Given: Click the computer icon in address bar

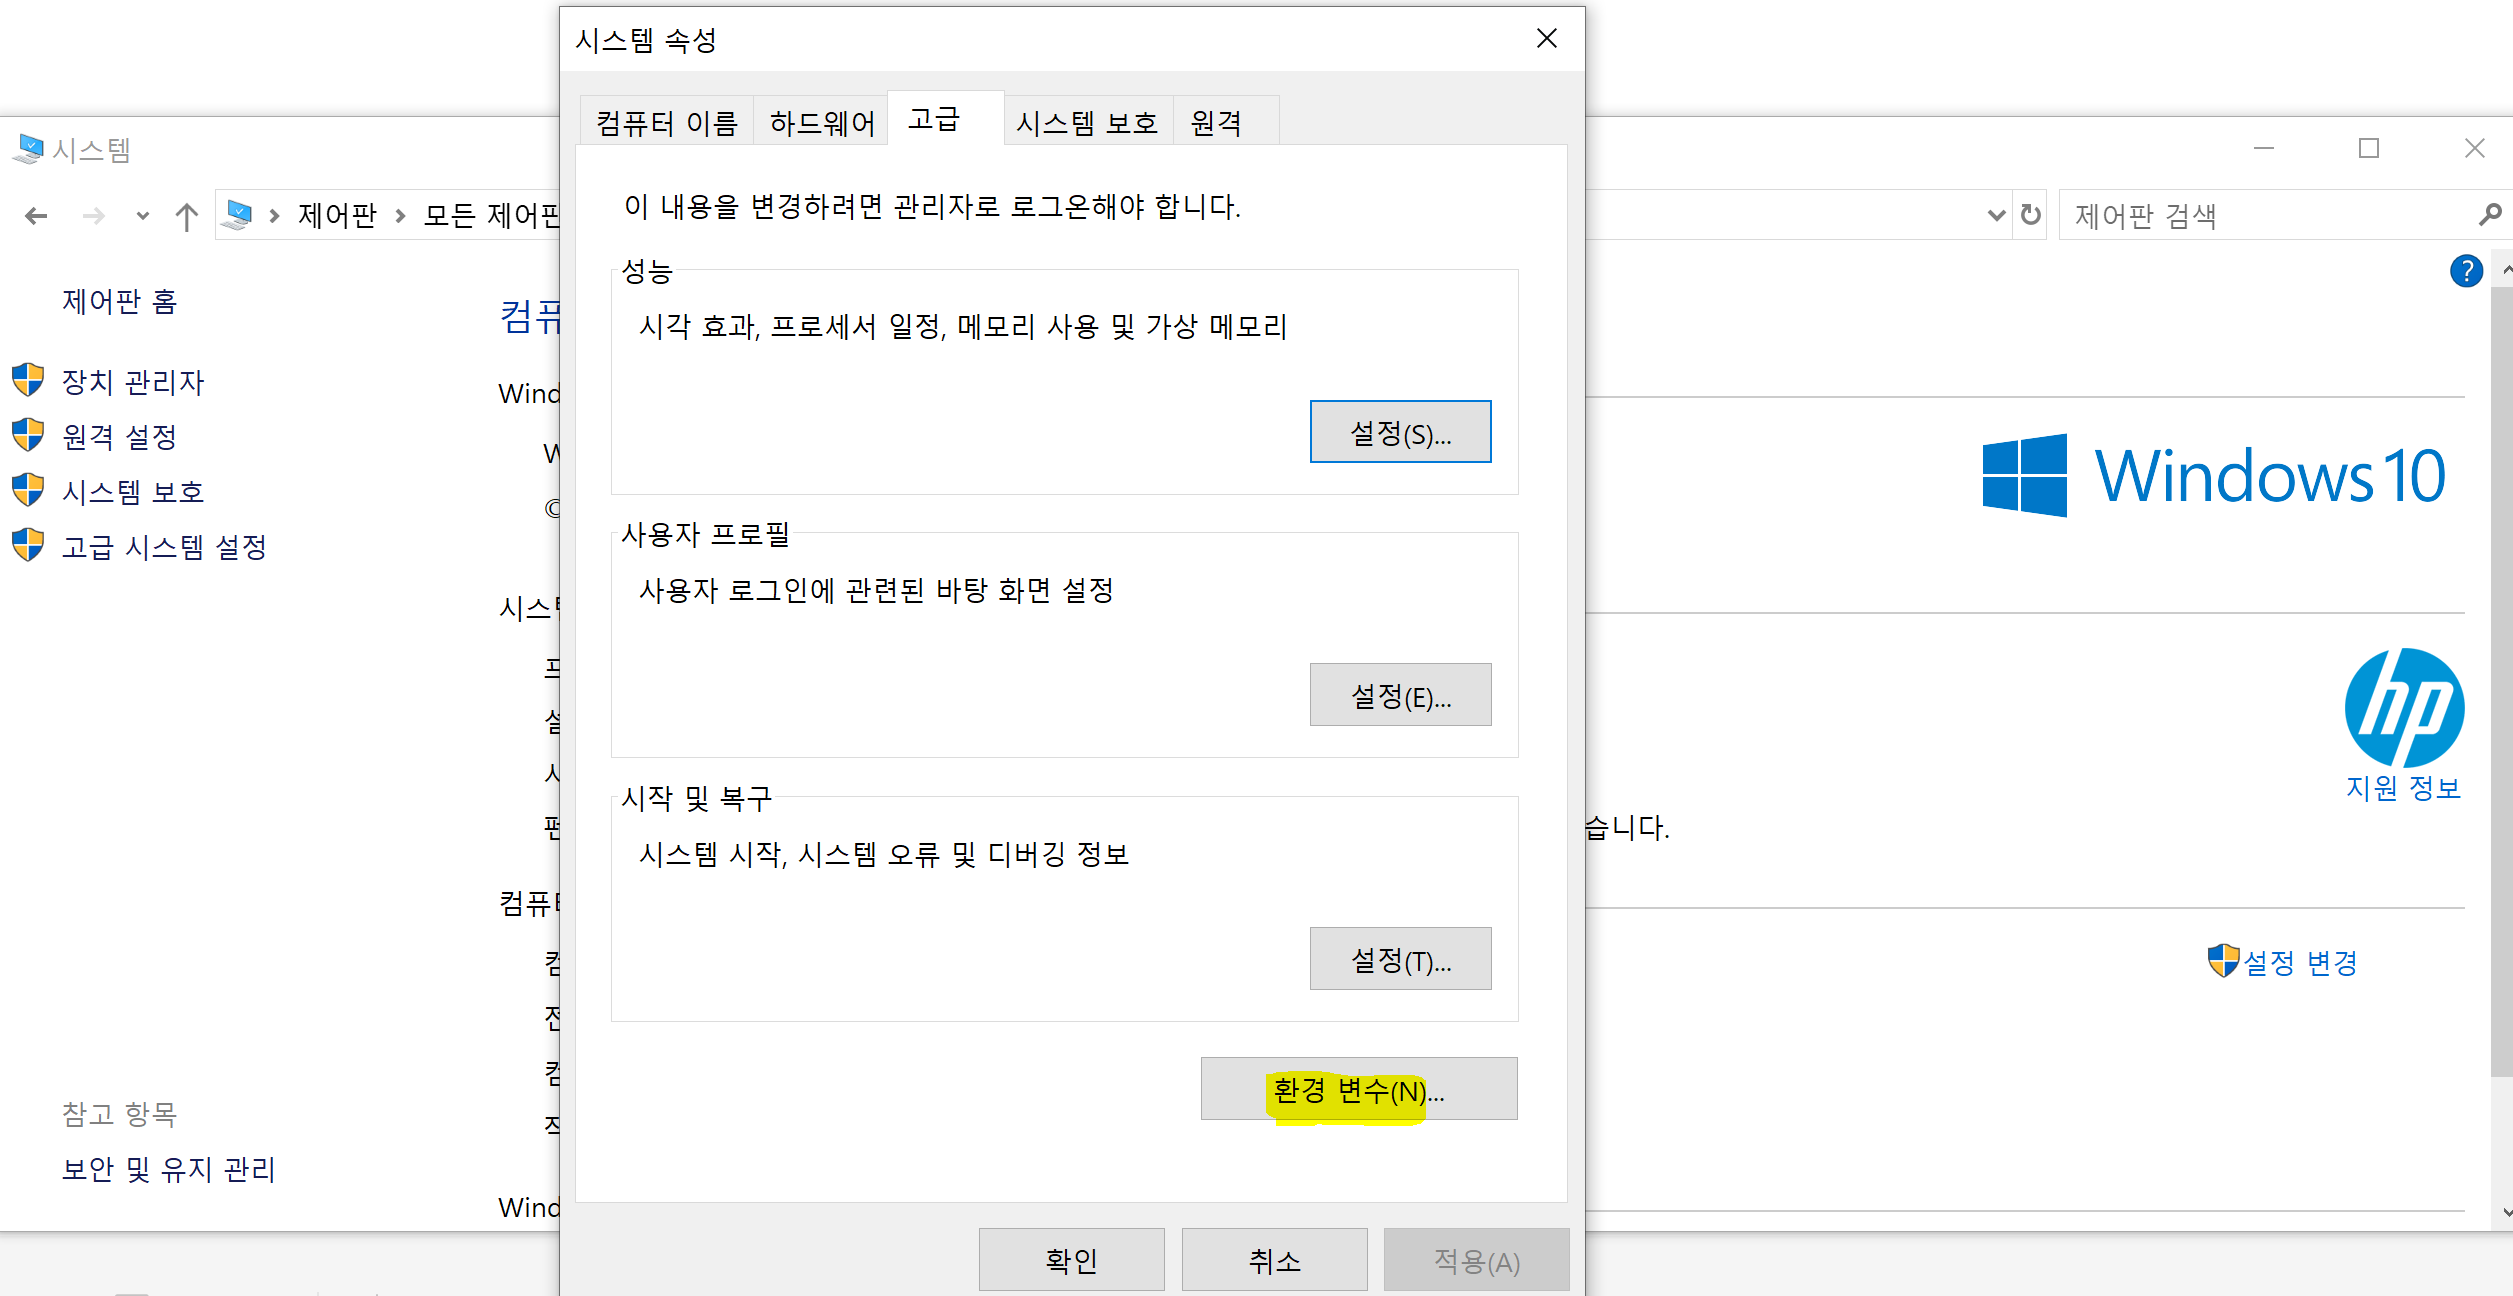Looking at the screenshot, I should tap(238, 215).
